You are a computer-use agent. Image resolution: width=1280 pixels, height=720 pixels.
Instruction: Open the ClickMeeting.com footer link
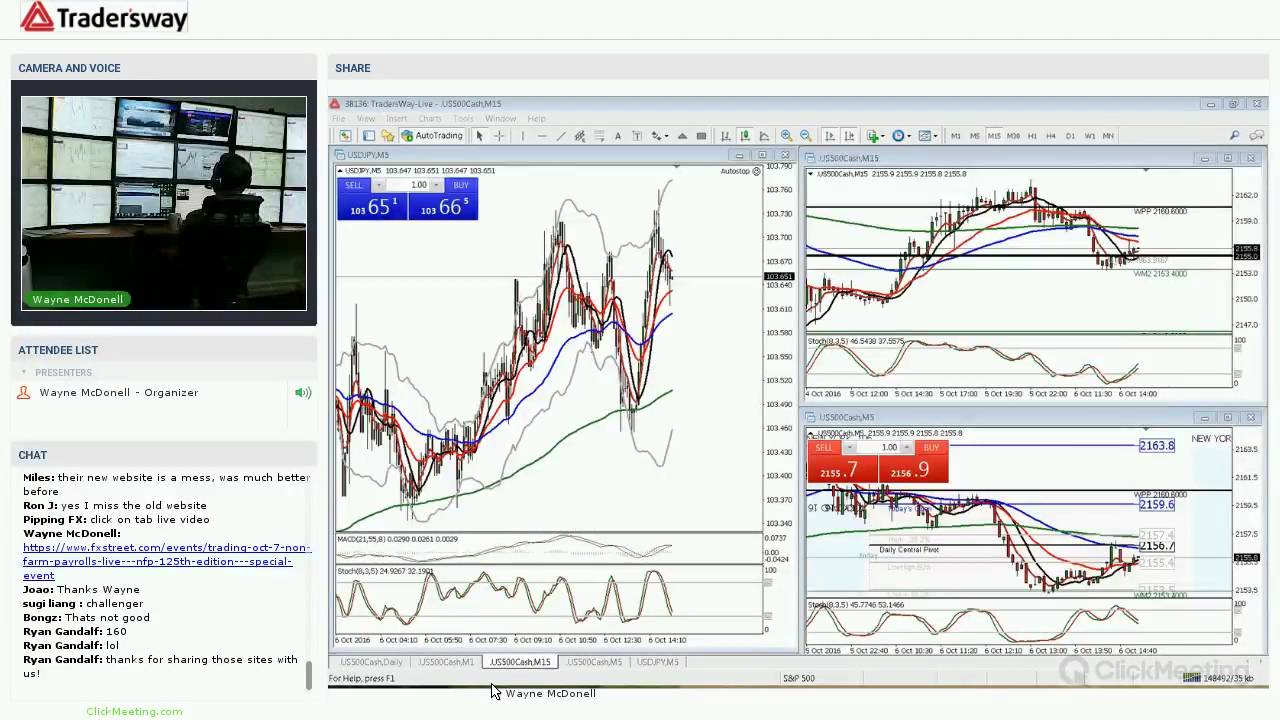(x=134, y=711)
